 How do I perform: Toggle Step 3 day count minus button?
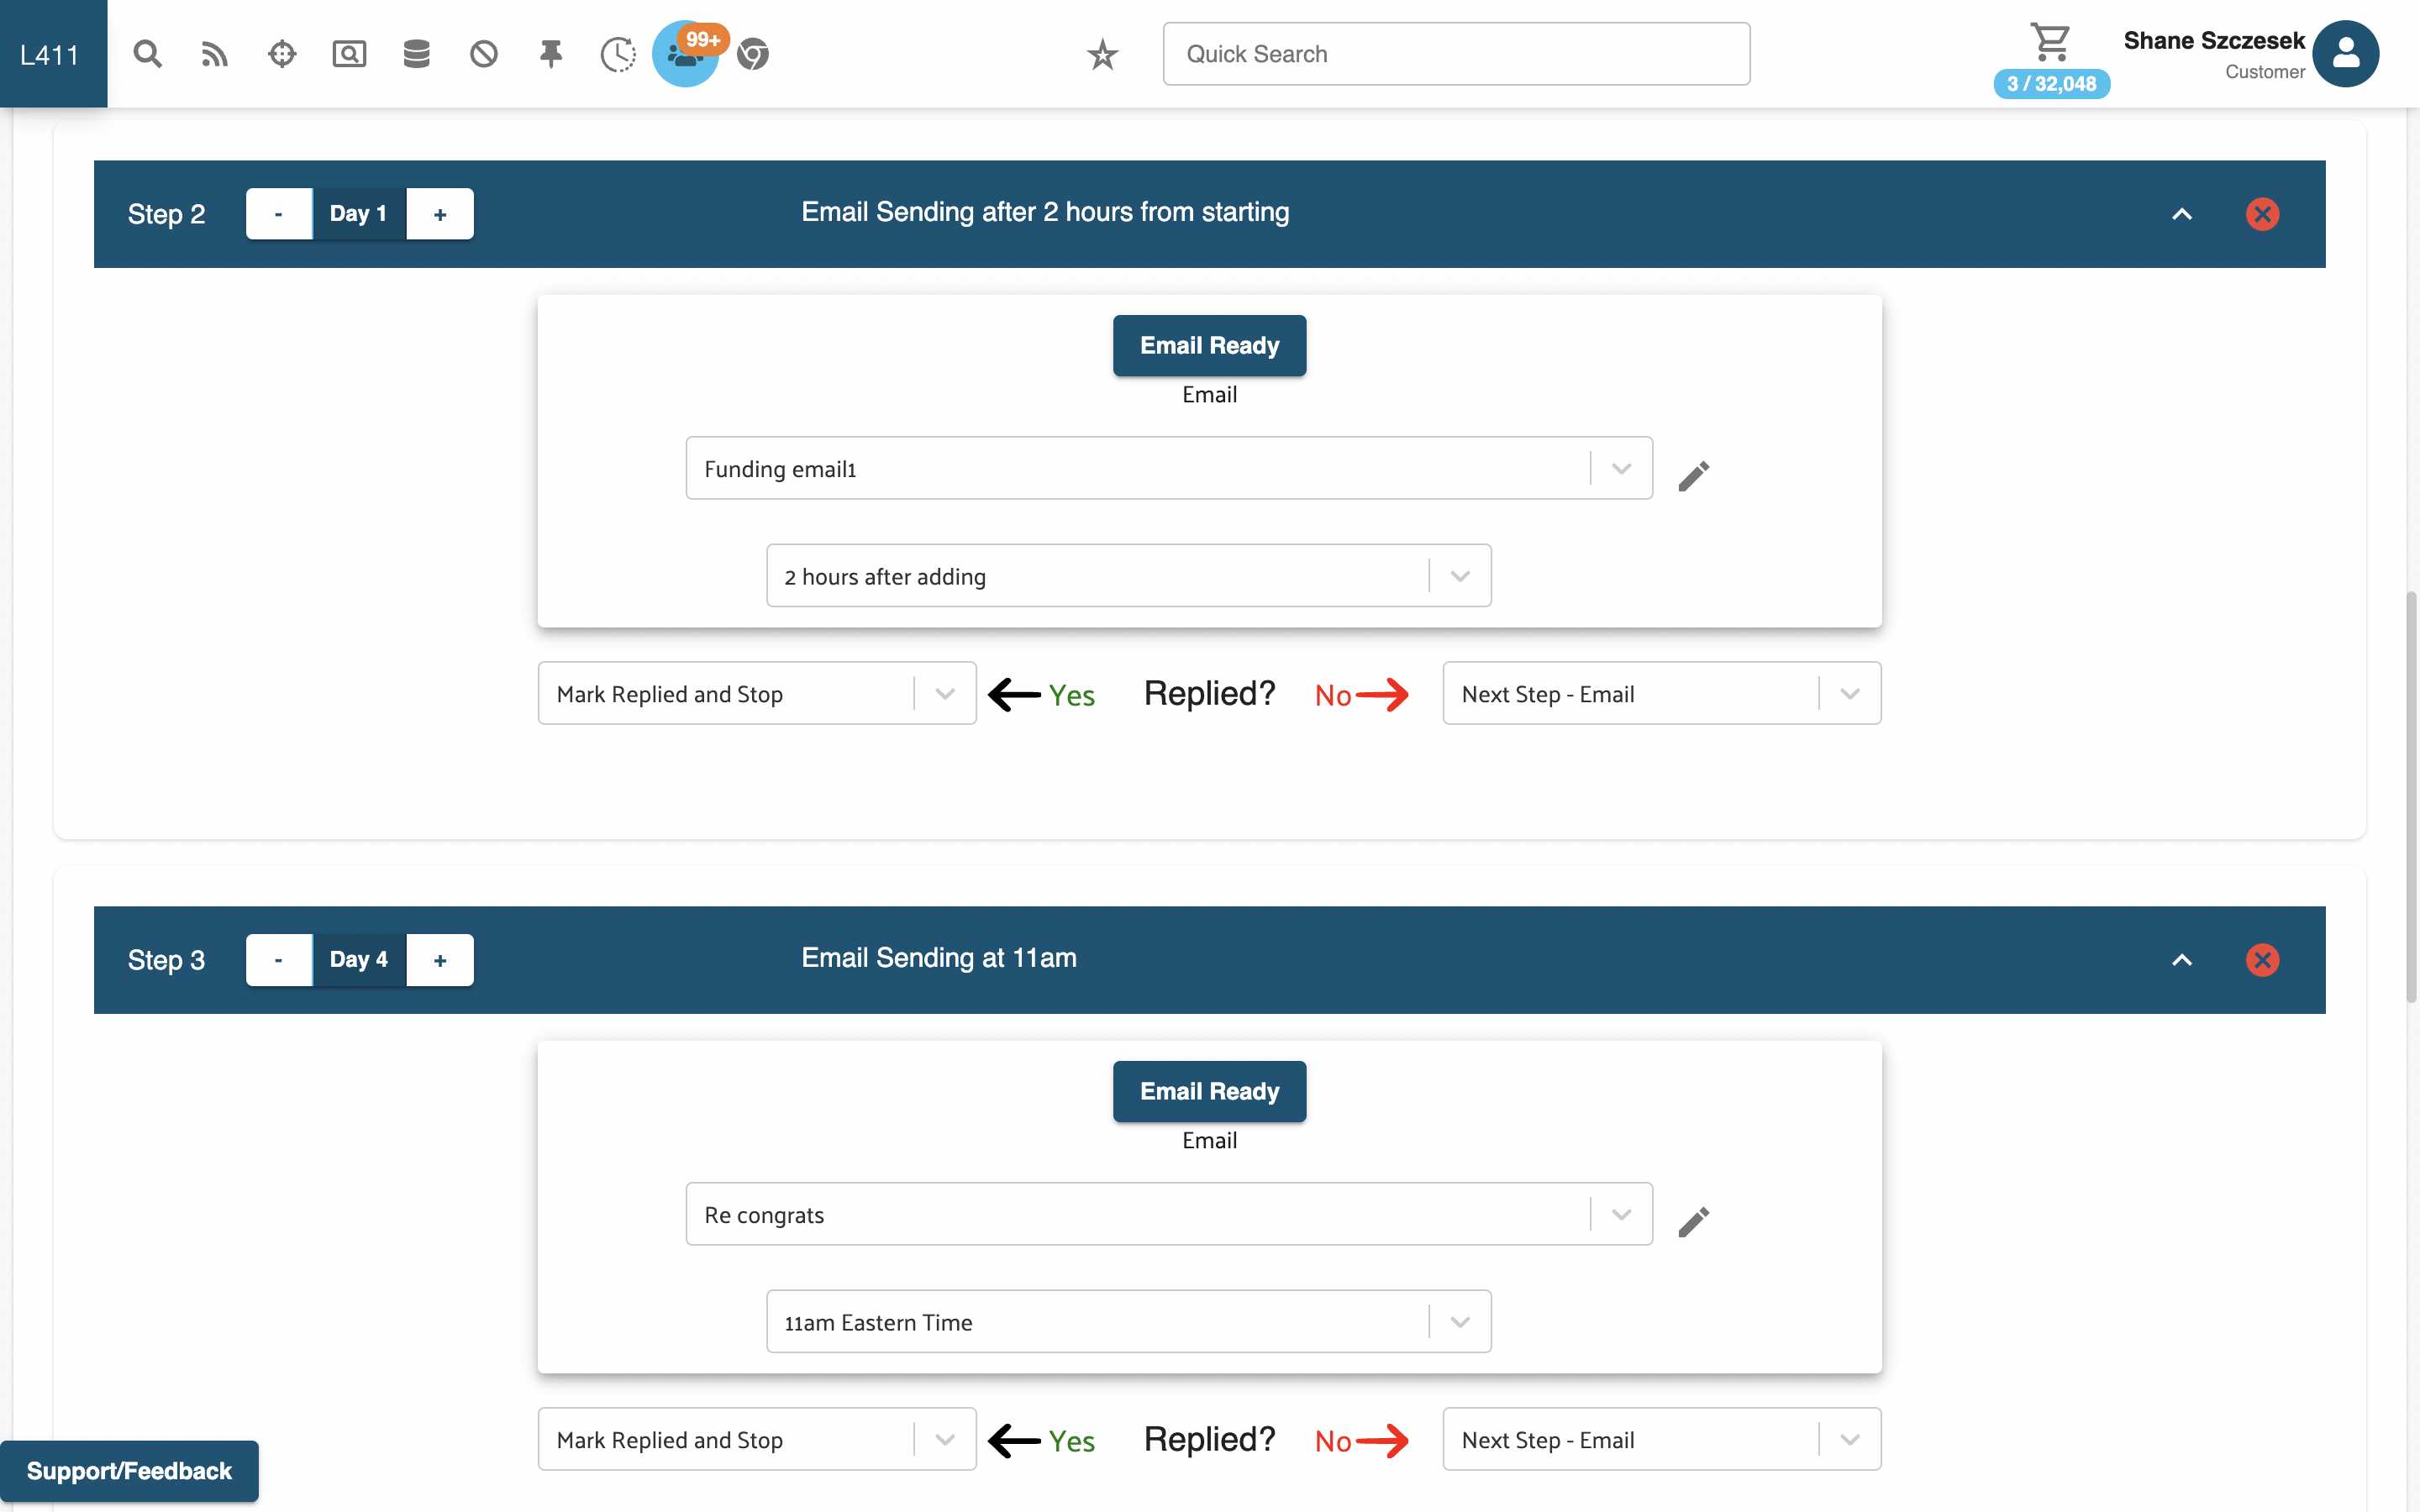(x=279, y=960)
